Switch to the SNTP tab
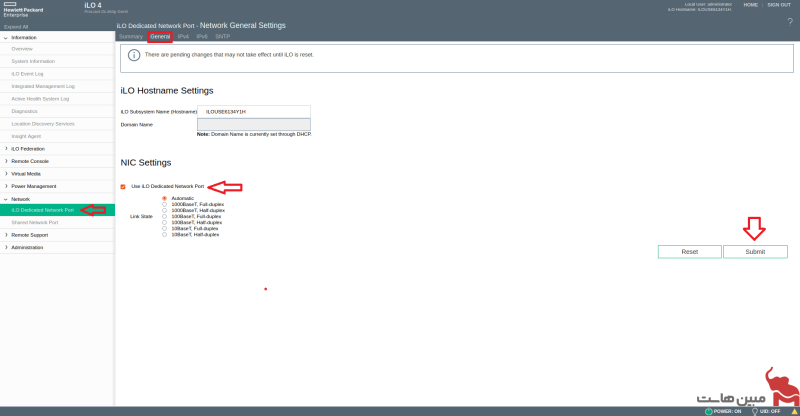800x416 pixels. (222, 37)
